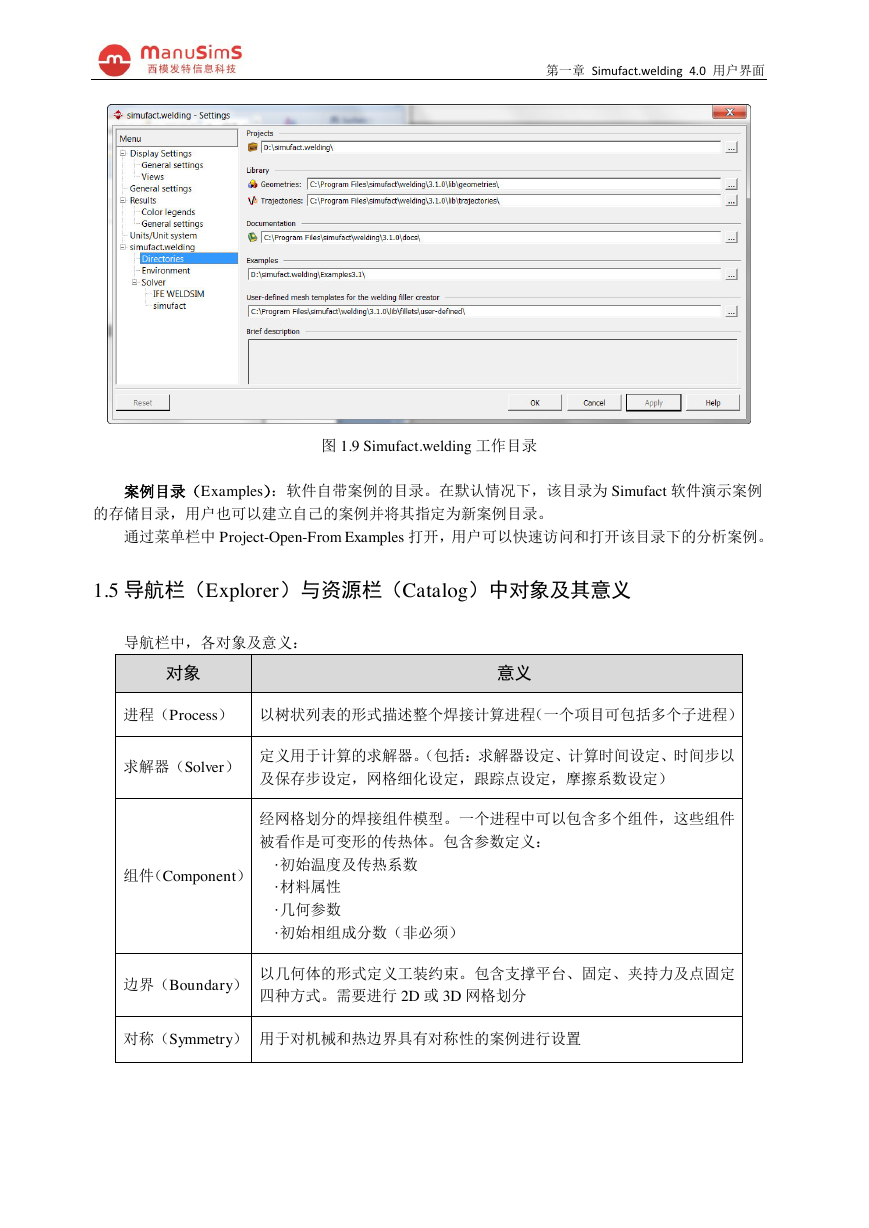
Task: Click the figure caption '图 1.9 Simufact.welding 工作目录'
Action: 429,444
